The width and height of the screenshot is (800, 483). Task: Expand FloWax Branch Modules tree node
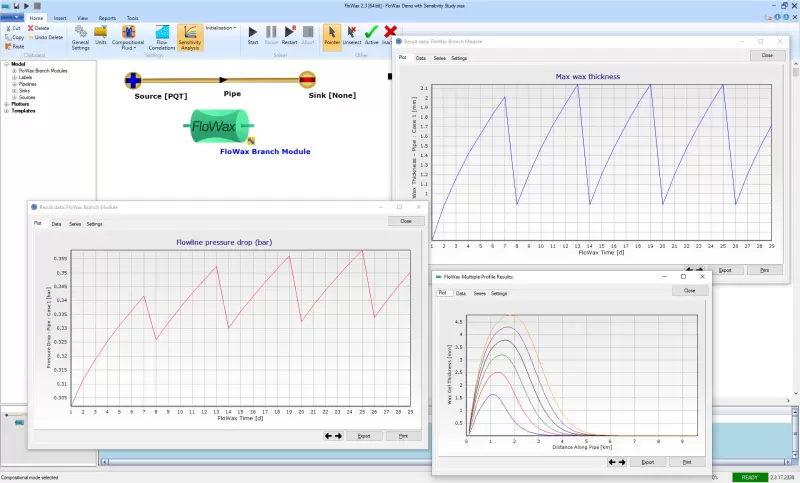[x=14, y=71]
